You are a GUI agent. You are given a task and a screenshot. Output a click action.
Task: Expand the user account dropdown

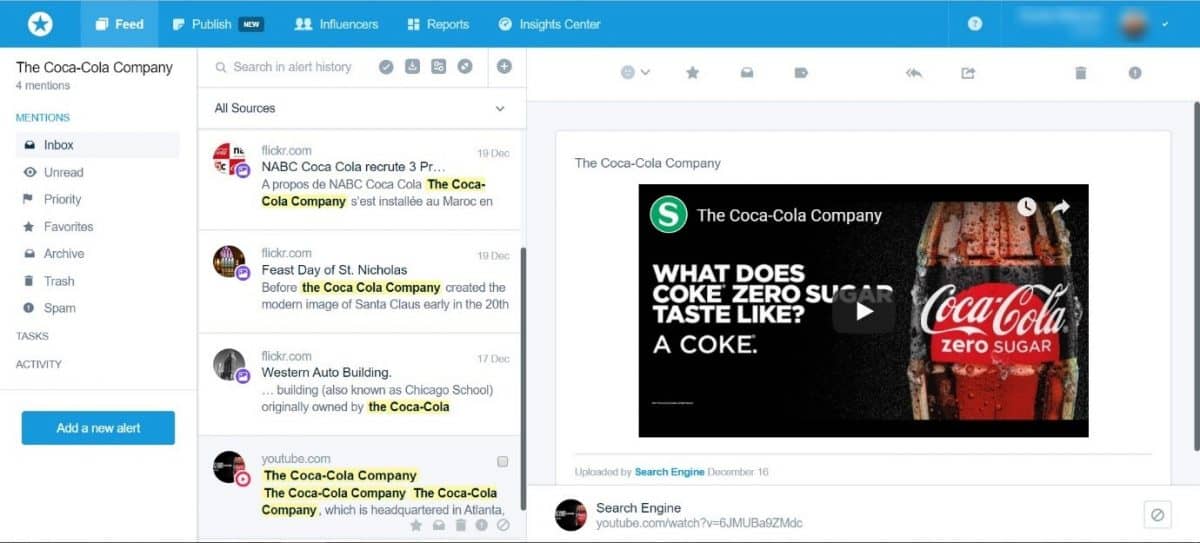[1166, 24]
